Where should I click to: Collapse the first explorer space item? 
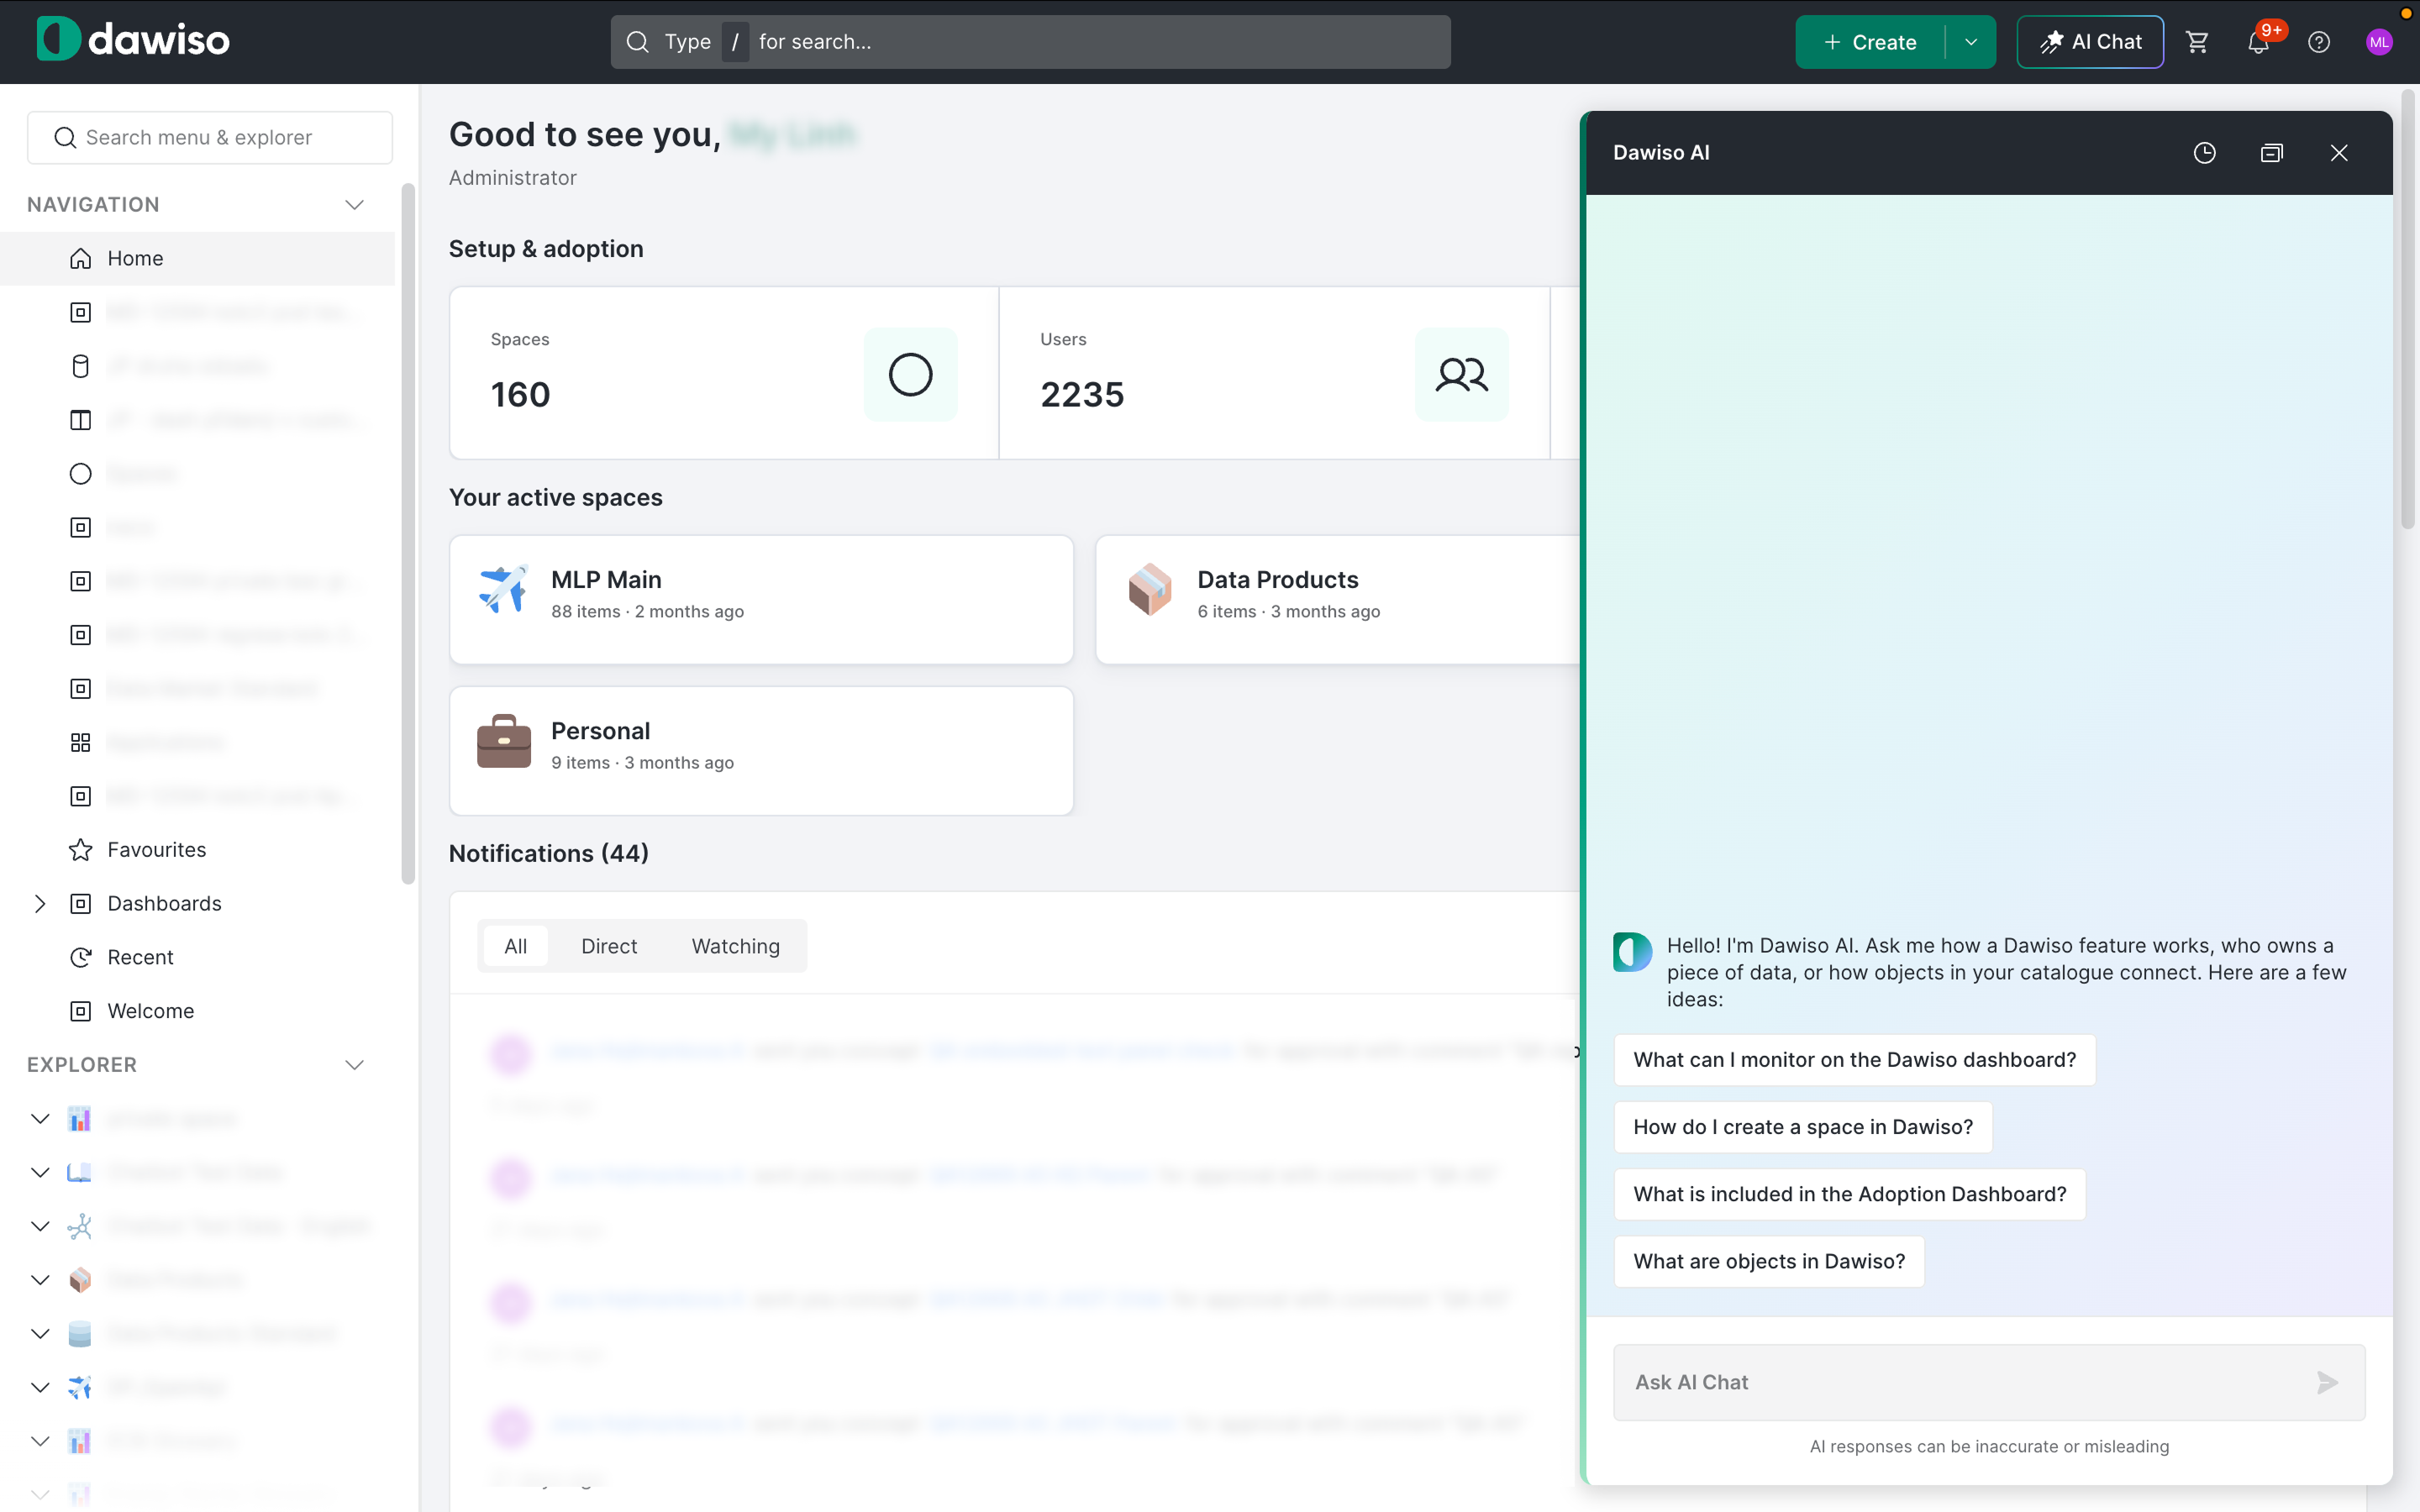coord(40,1119)
